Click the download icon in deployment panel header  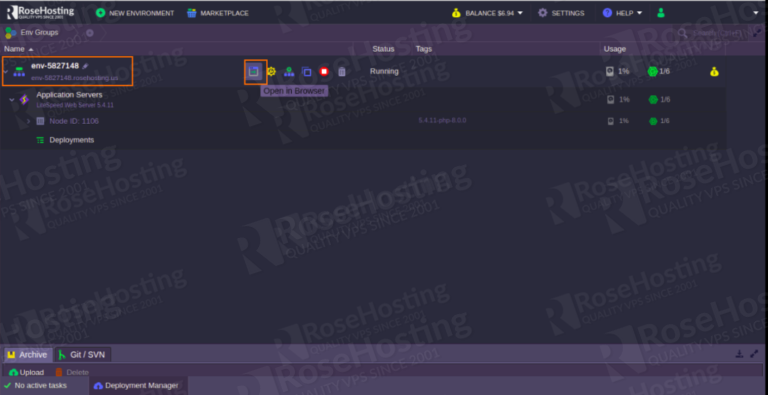(740, 353)
